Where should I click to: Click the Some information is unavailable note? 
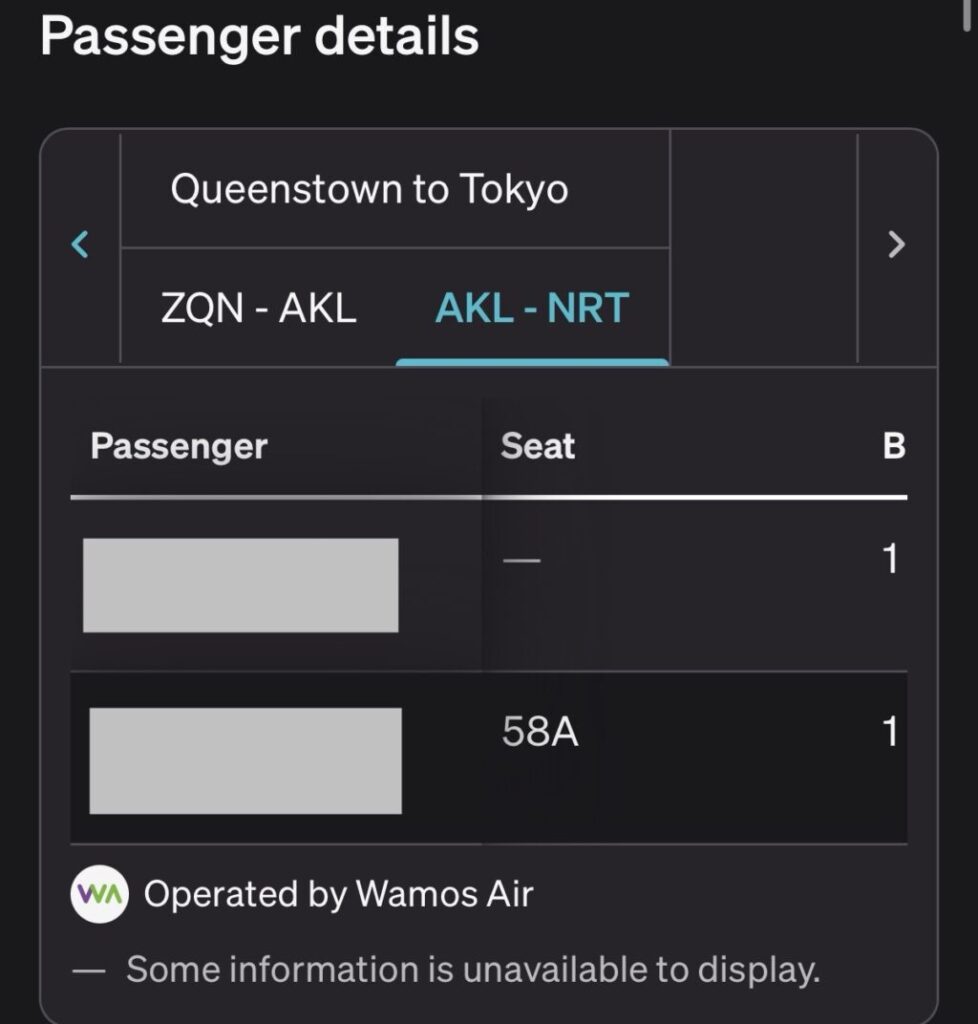tap(473, 969)
